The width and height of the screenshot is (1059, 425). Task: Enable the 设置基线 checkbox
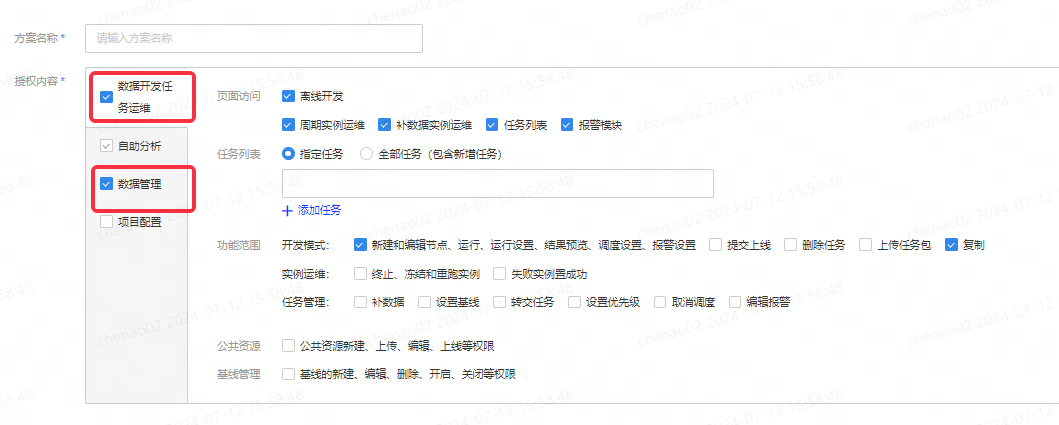tap(424, 301)
